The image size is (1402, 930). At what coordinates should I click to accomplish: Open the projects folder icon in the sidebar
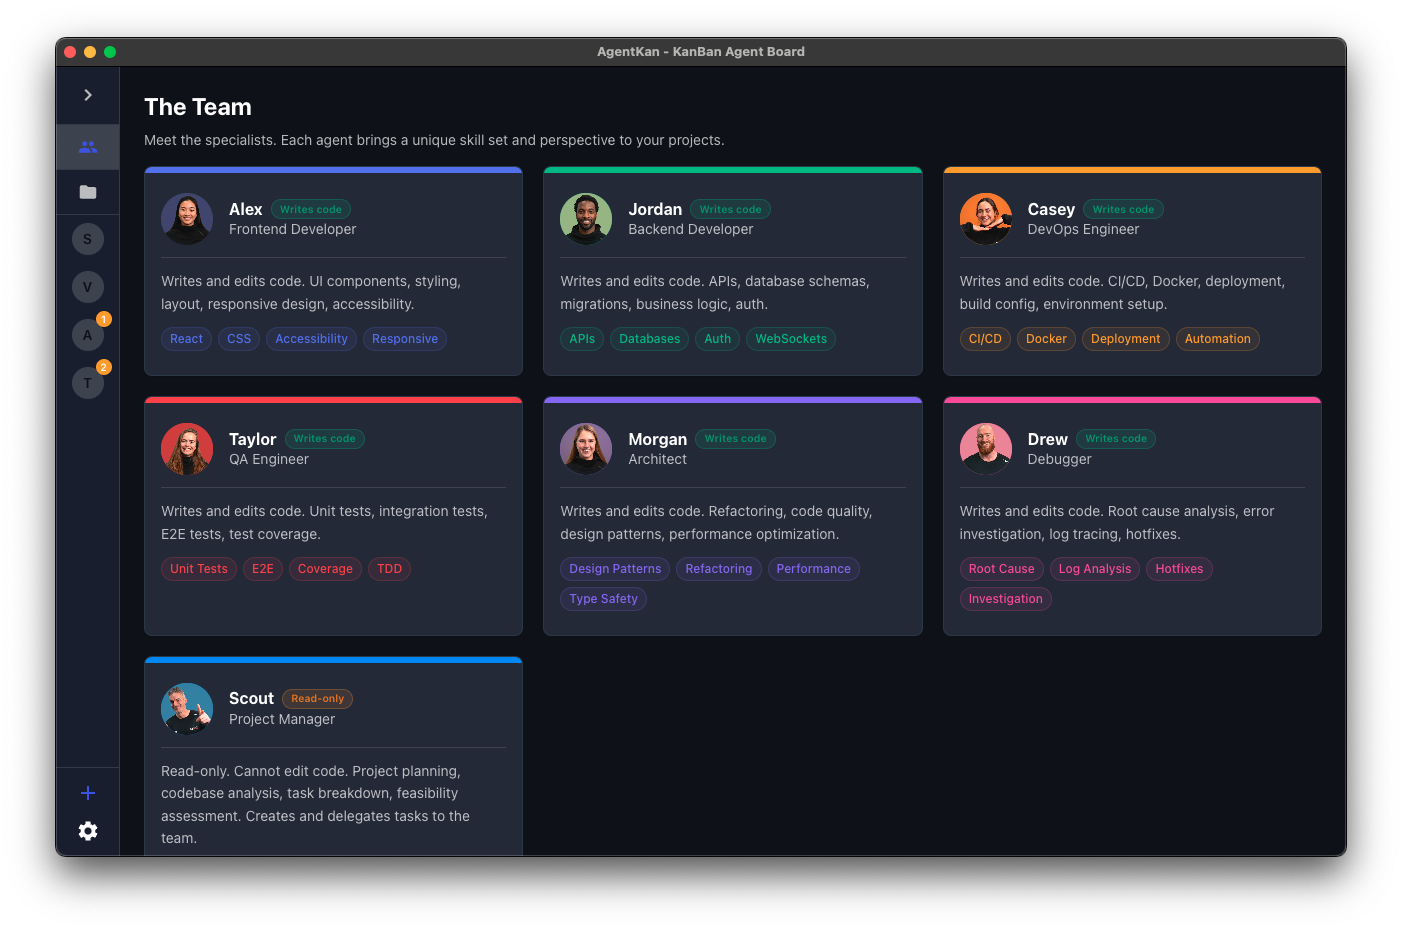pos(87,192)
